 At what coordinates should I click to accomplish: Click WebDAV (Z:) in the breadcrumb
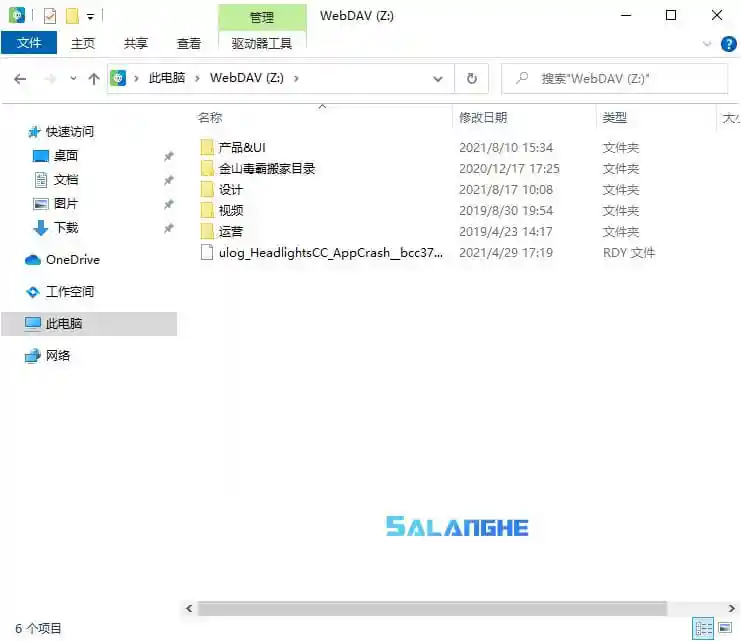coord(247,78)
